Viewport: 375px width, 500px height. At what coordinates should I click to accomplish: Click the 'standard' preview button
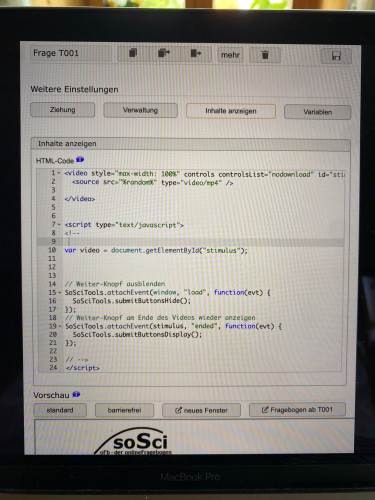click(60, 410)
